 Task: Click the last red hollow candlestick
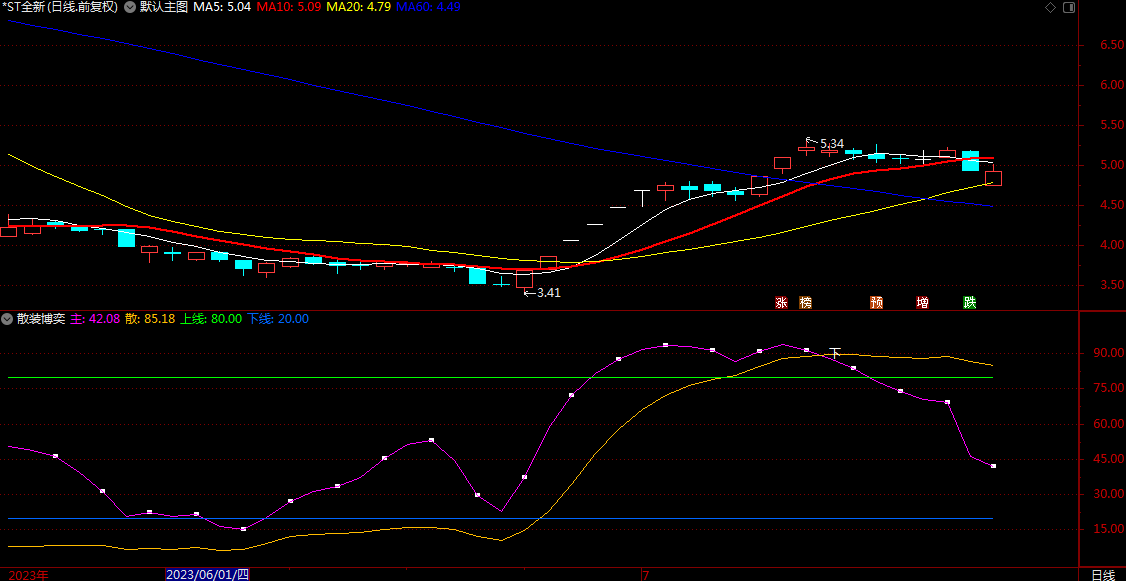click(993, 178)
